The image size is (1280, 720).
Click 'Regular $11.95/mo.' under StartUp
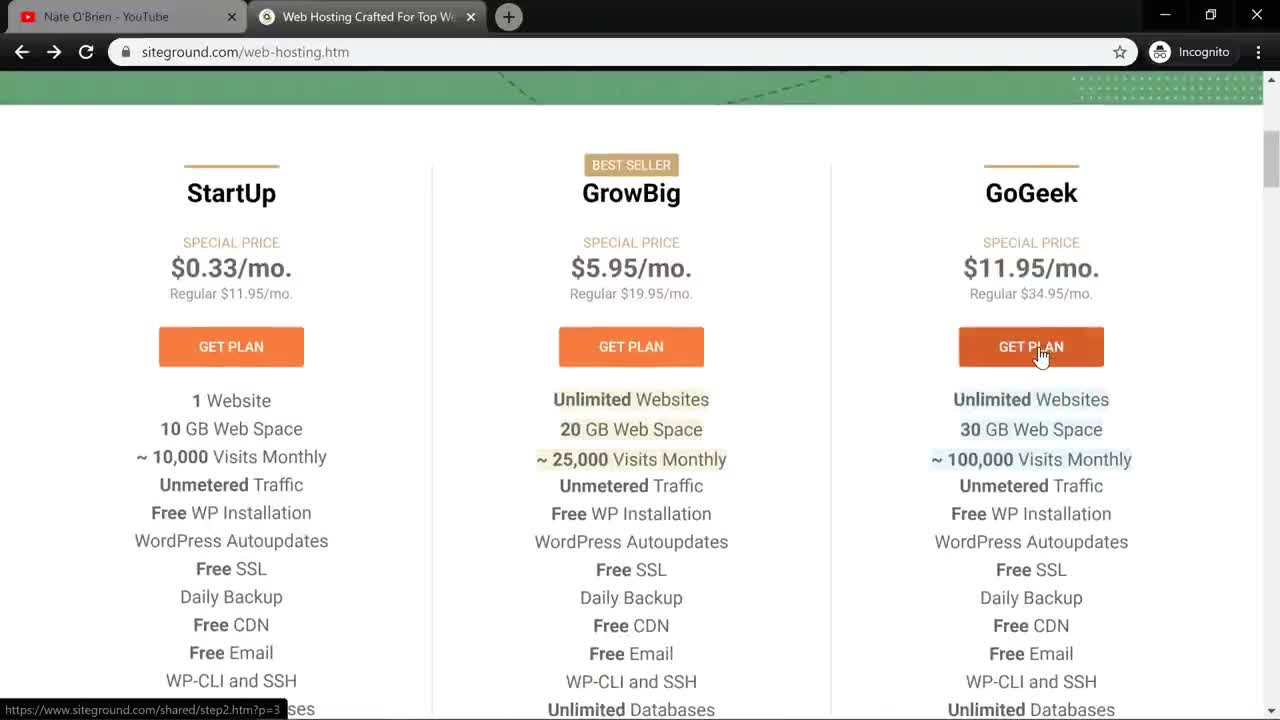(x=231, y=294)
